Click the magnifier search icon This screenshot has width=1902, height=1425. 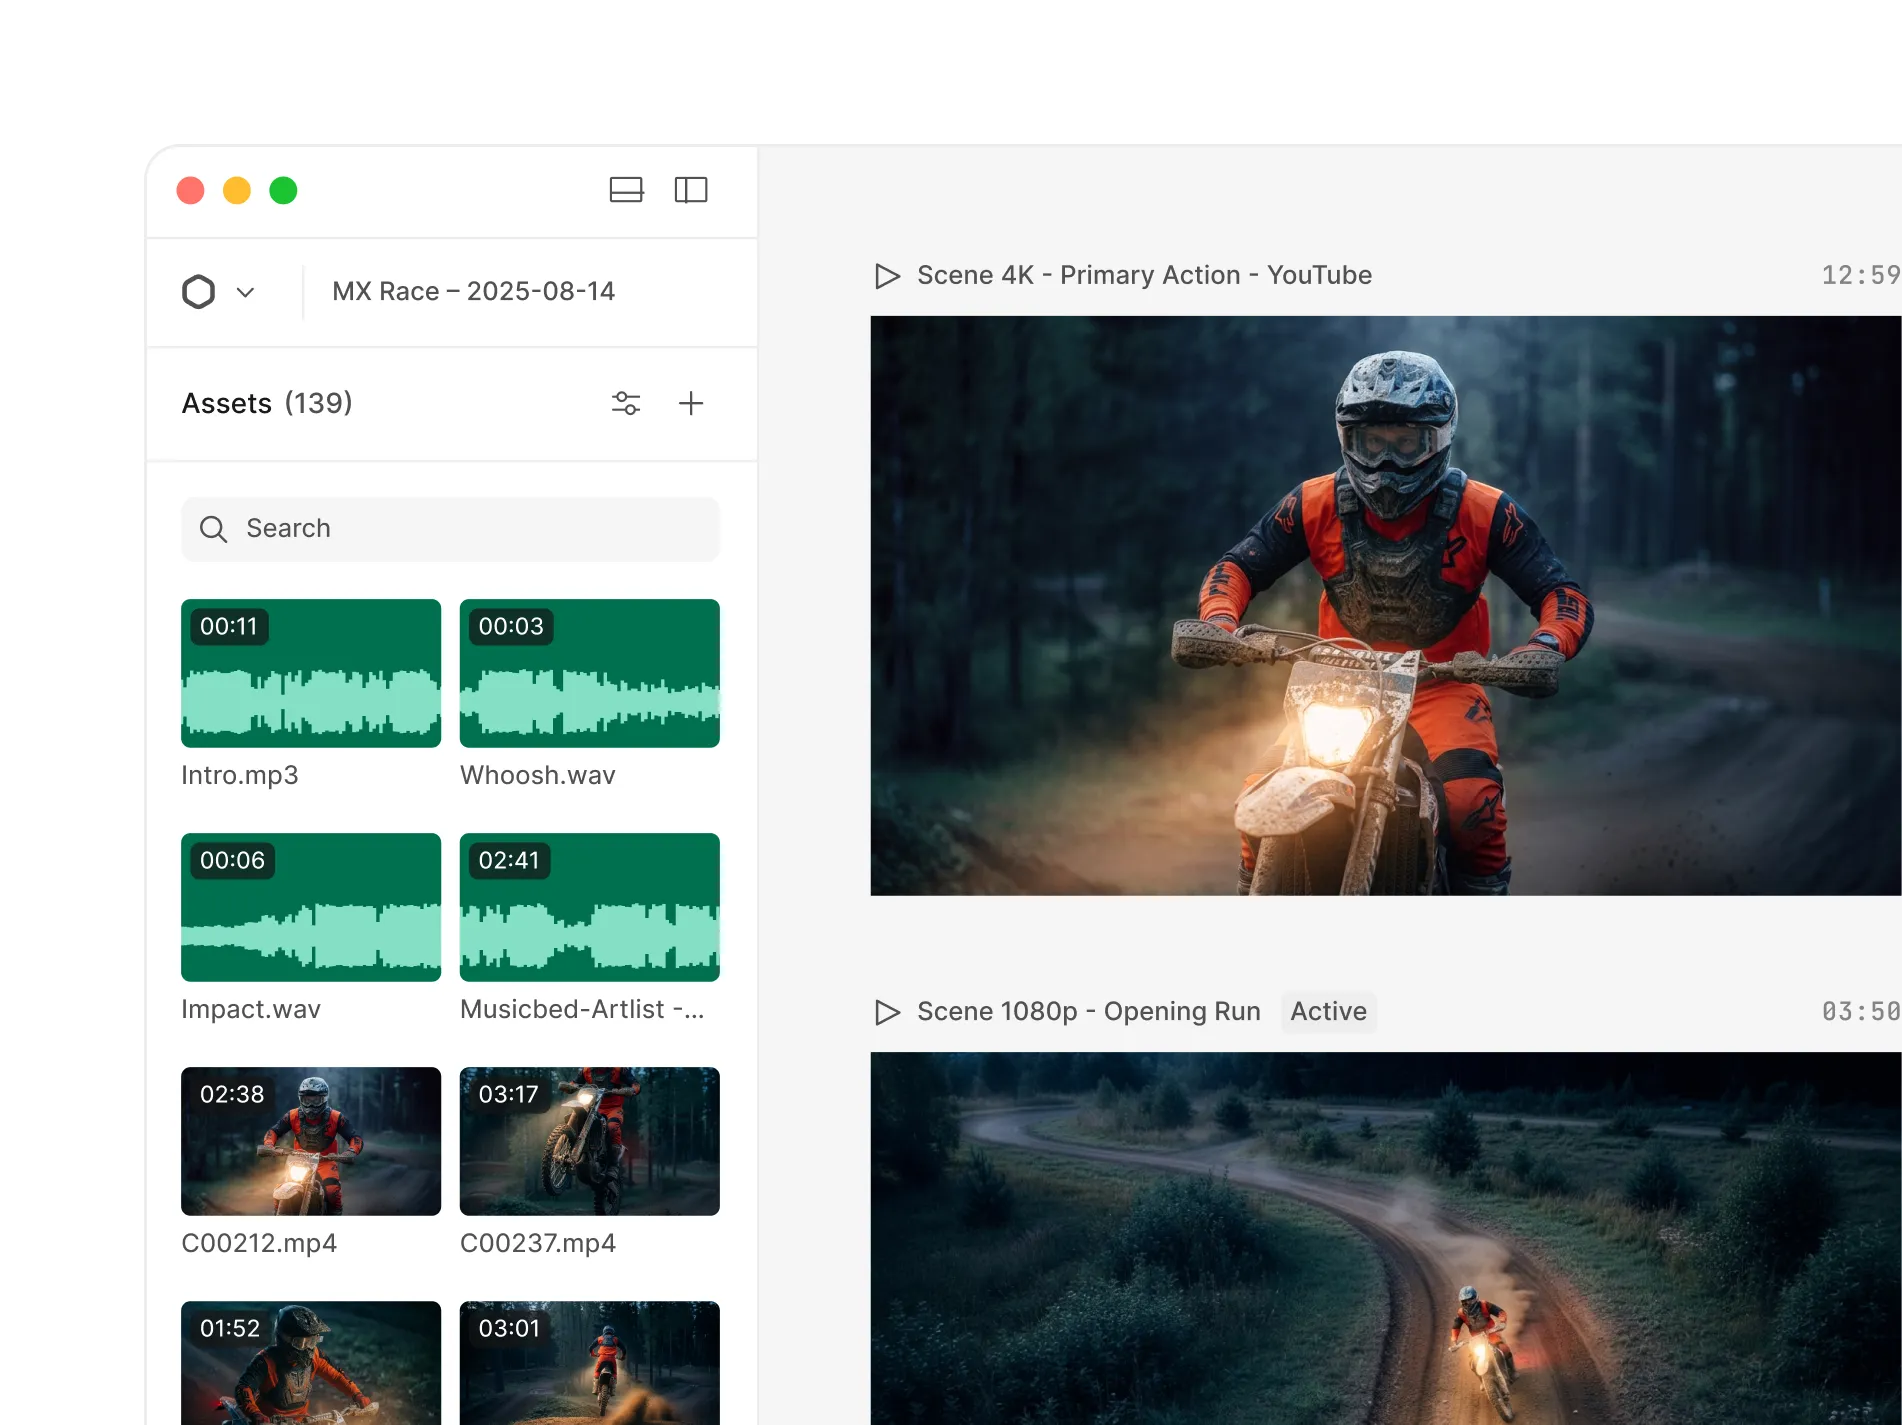pyautogui.click(x=213, y=529)
